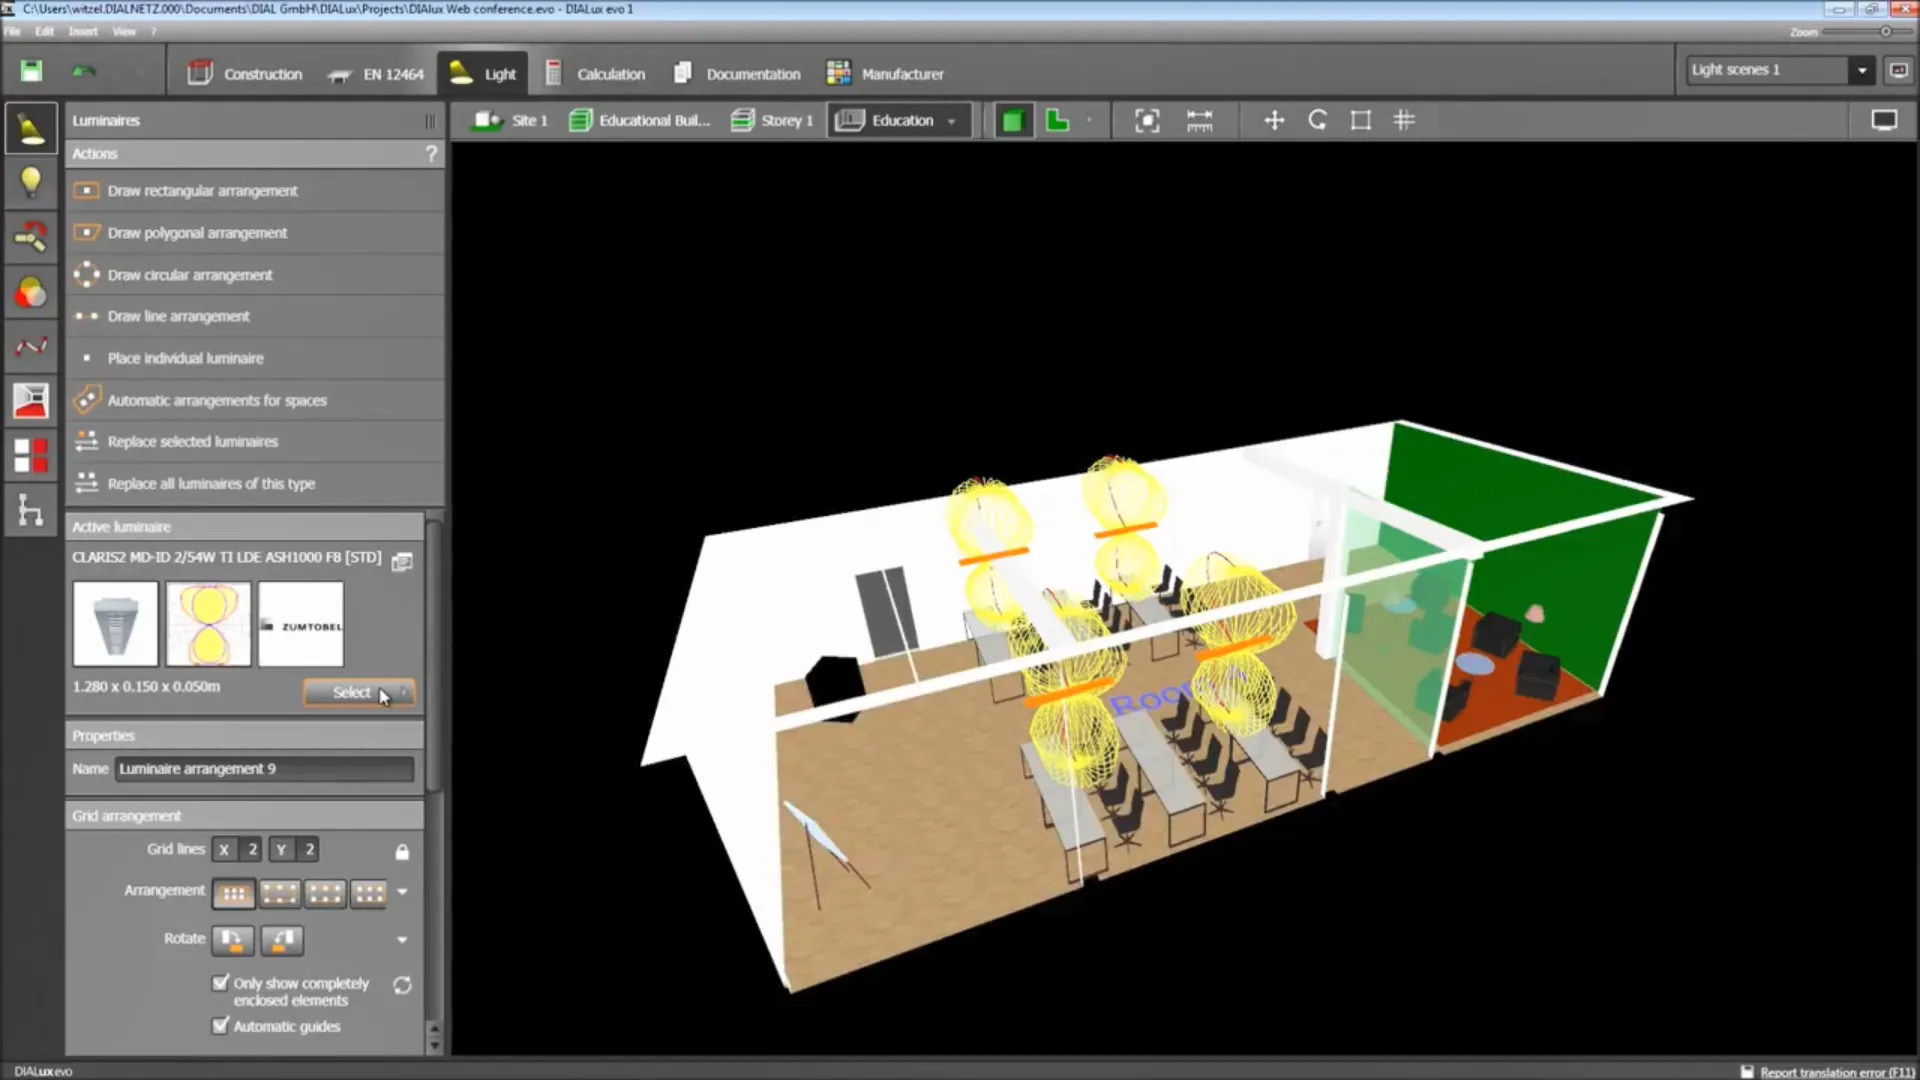The width and height of the screenshot is (1920, 1080).
Task: Click the rotate view icon
Action: coord(1317,121)
